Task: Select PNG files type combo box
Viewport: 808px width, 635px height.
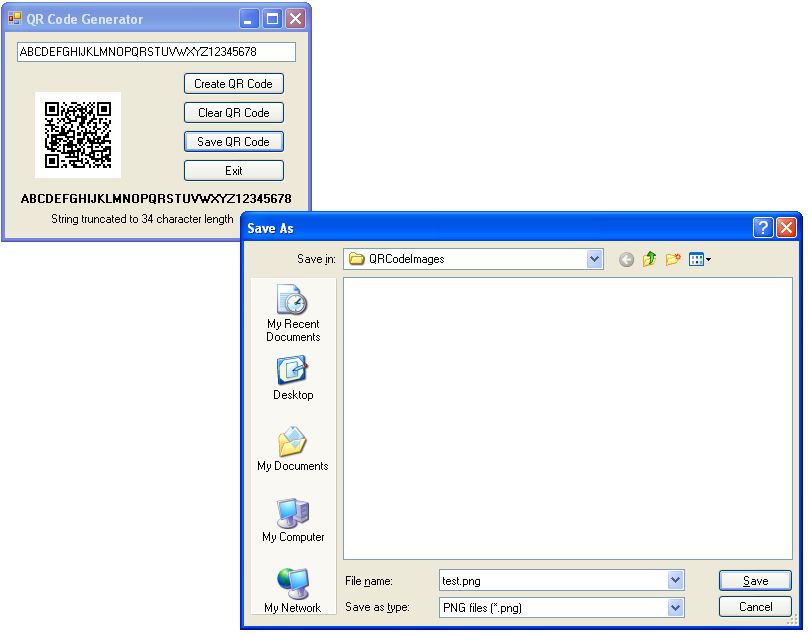Action: pos(562,607)
